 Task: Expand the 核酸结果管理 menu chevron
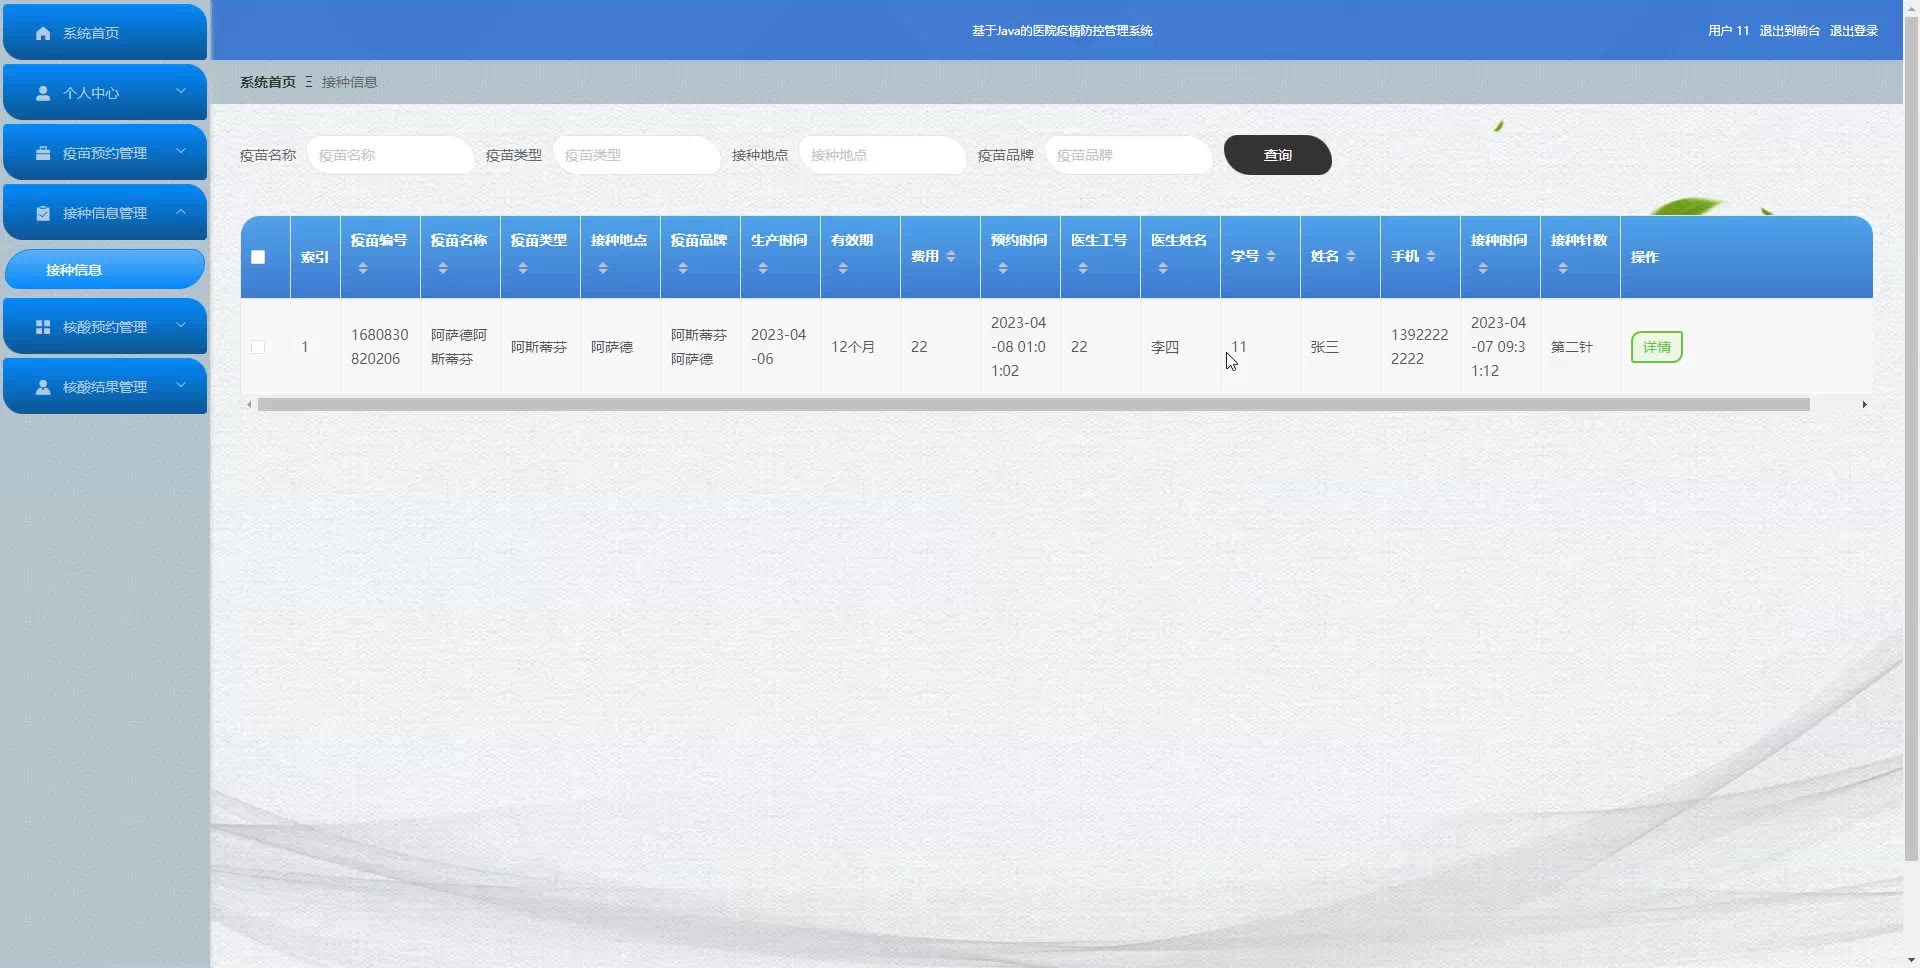pos(181,385)
